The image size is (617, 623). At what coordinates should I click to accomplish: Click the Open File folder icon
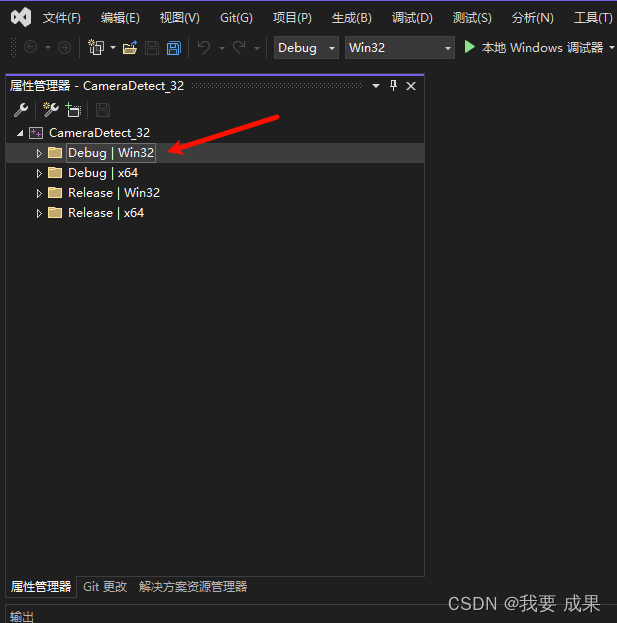(130, 48)
